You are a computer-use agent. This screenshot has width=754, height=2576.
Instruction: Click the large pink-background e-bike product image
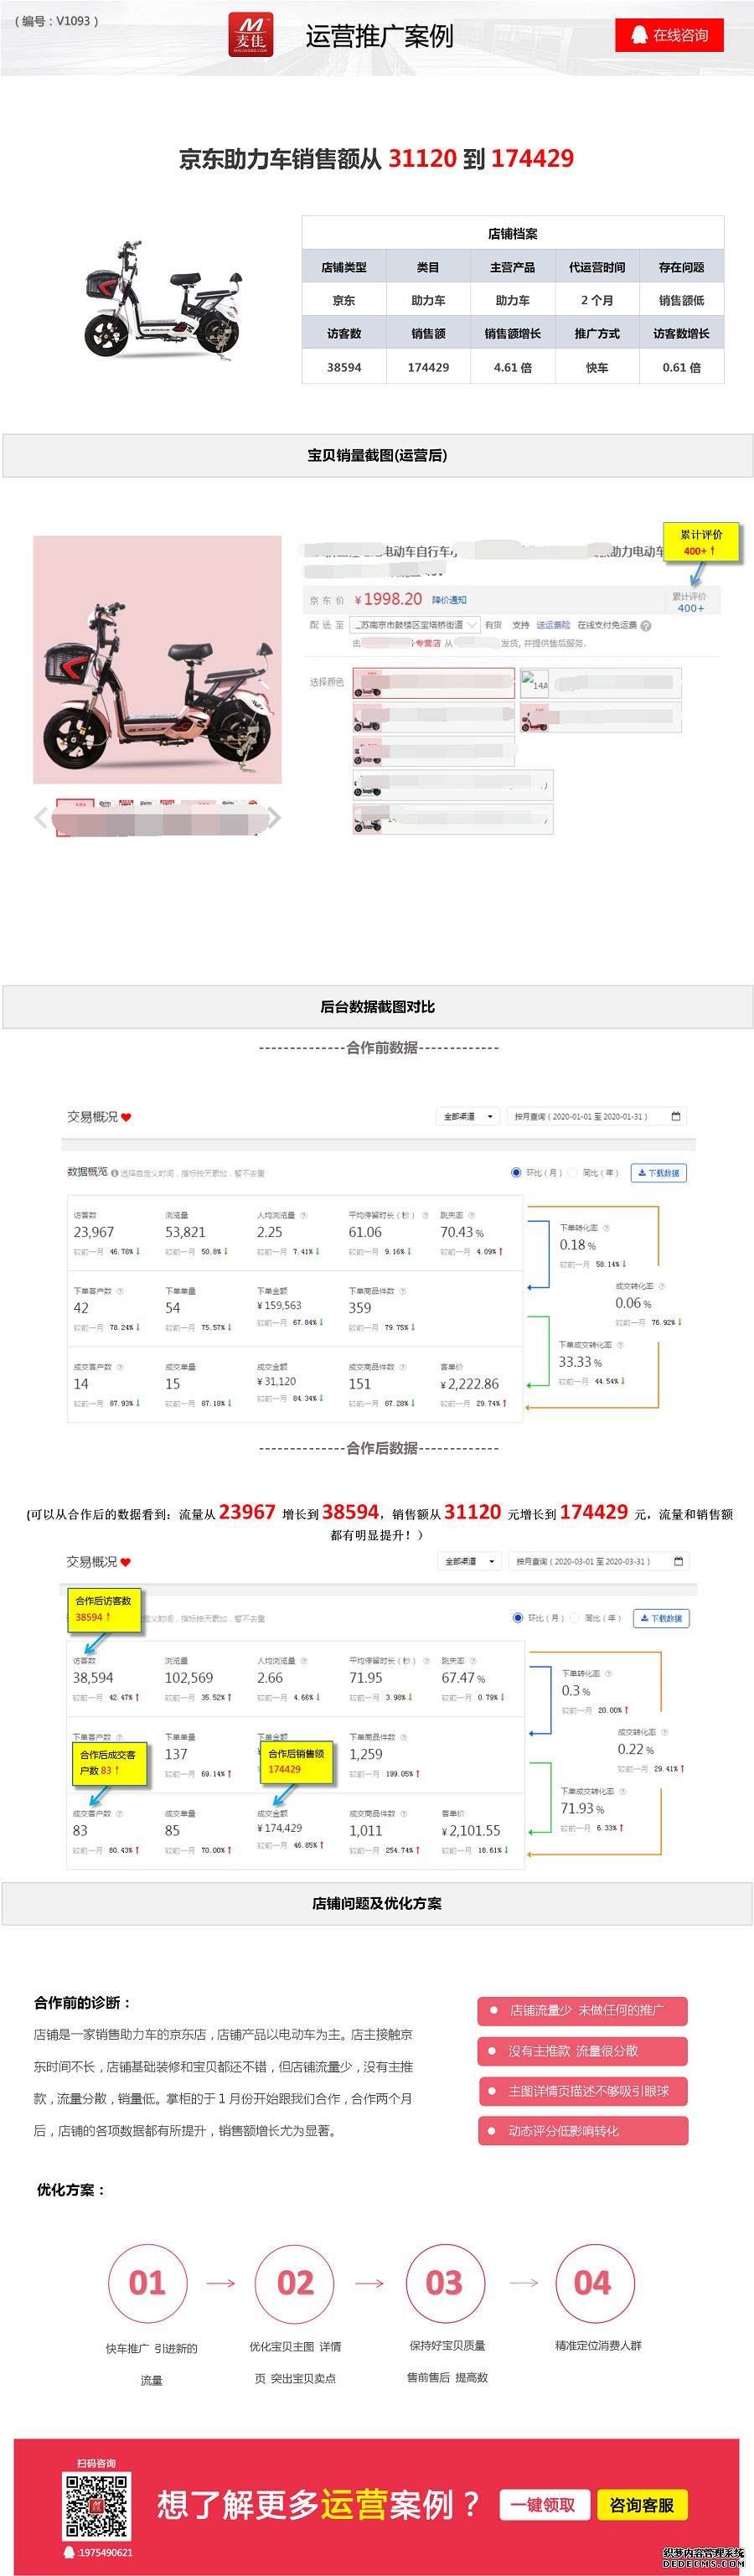(157, 660)
